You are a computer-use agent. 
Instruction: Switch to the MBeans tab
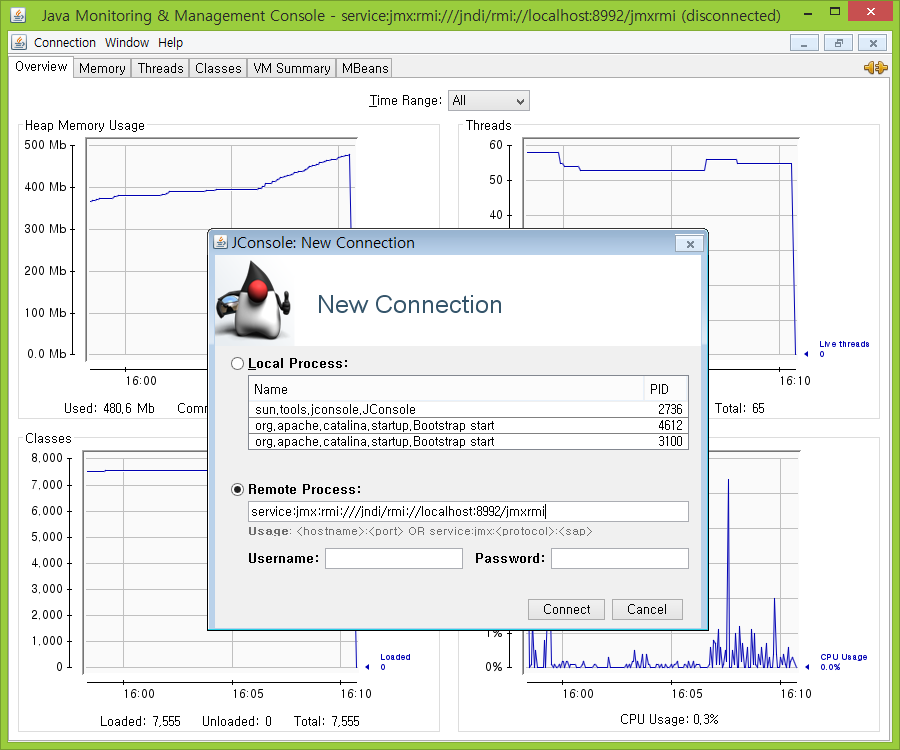[x=364, y=68]
